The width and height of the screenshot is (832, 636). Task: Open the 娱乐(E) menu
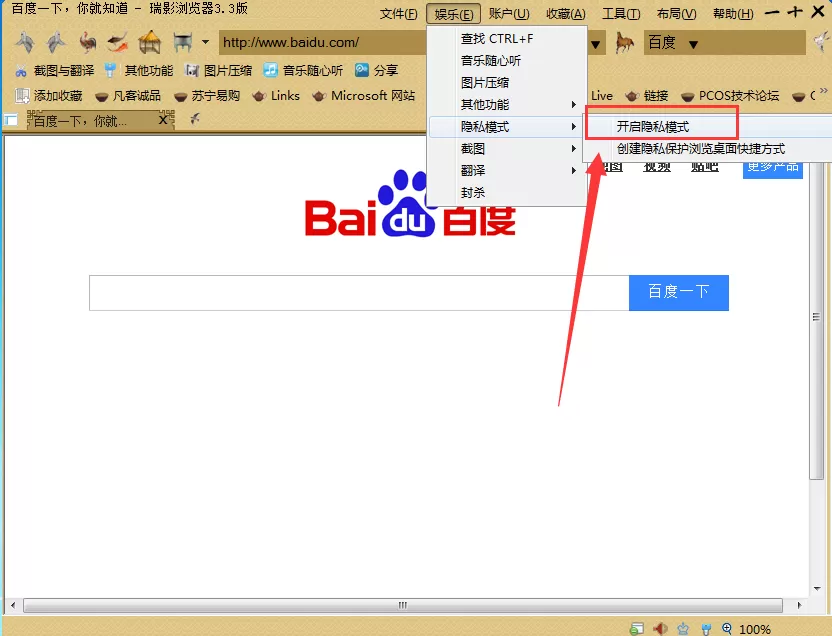(454, 14)
